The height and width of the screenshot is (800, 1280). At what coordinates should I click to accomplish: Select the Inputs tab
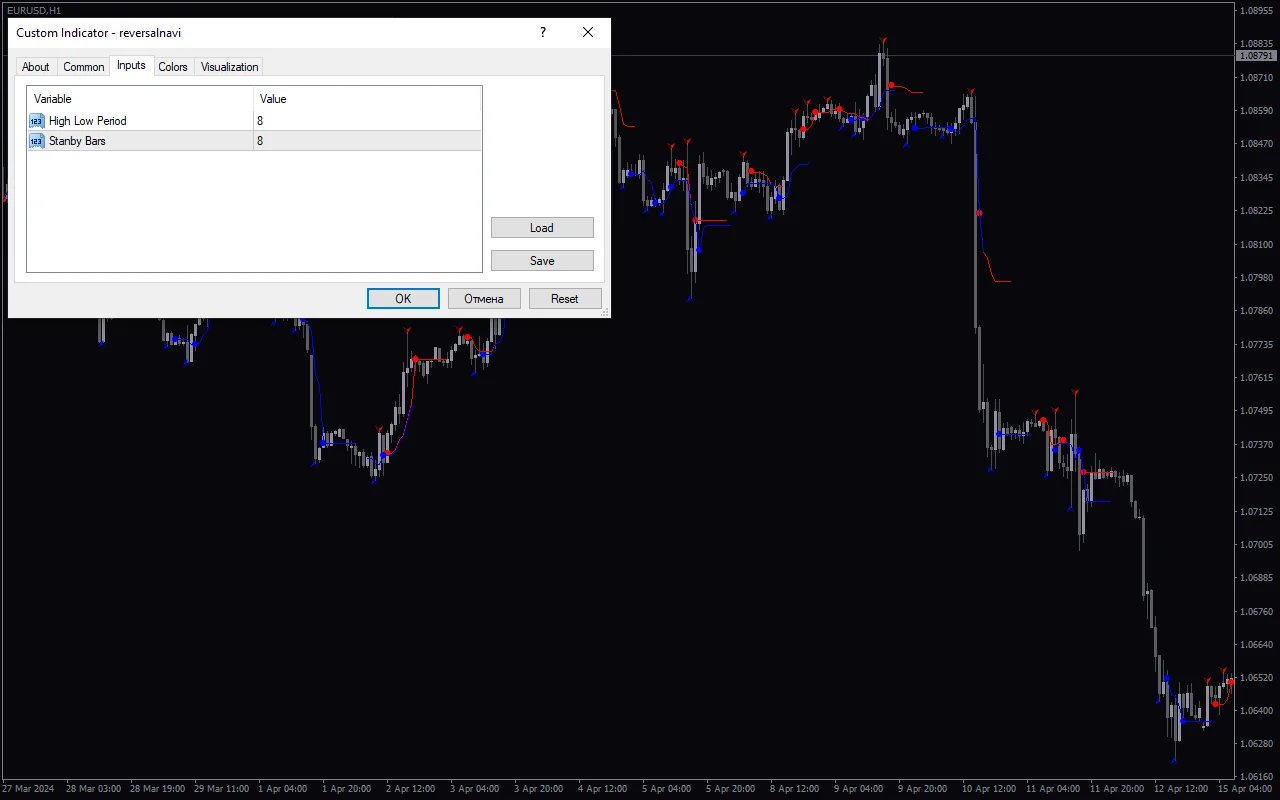131,66
